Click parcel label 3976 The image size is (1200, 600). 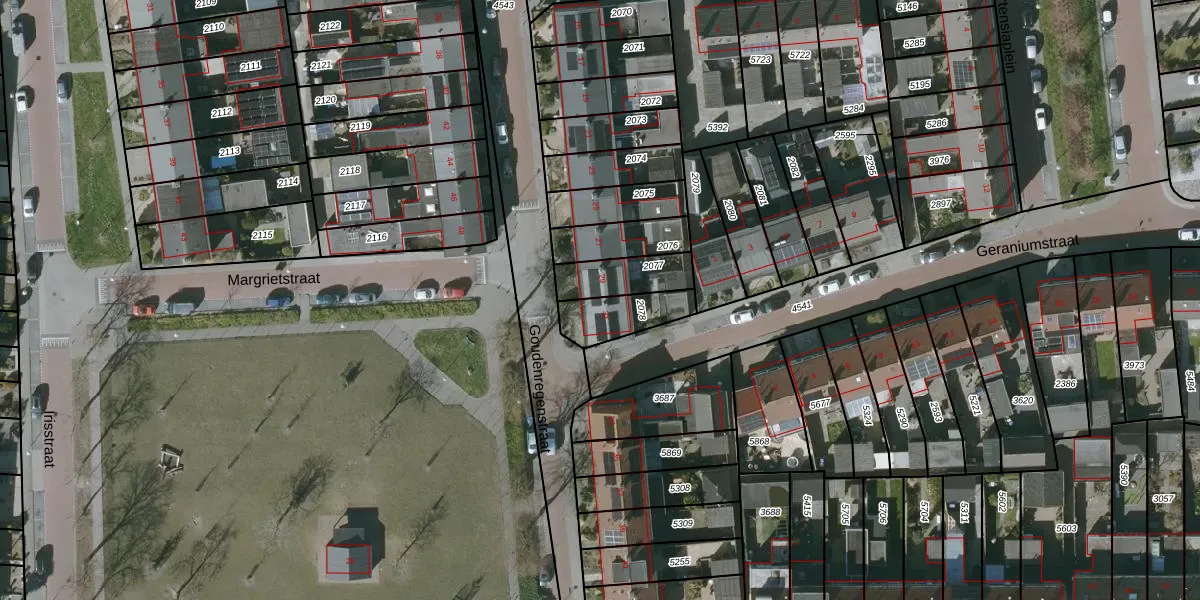[x=939, y=160]
